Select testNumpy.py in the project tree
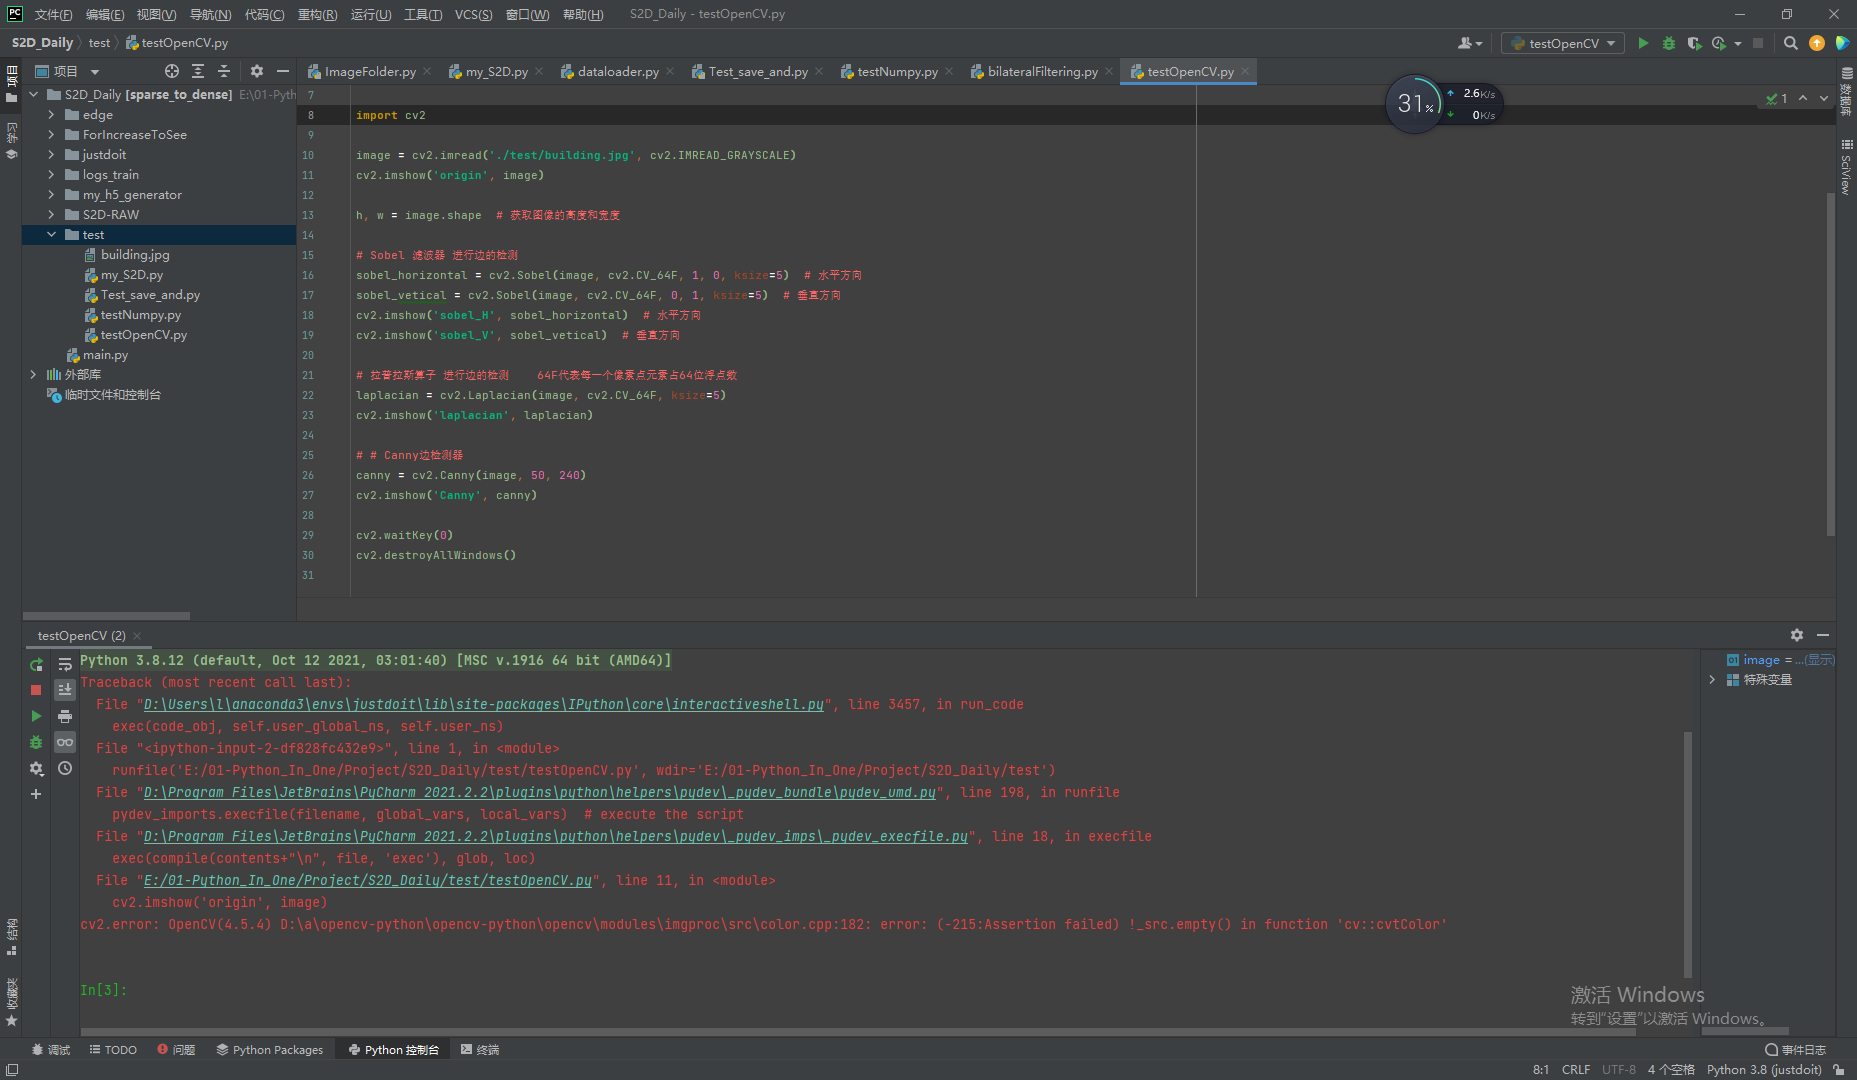This screenshot has height=1080, width=1857. [x=140, y=315]
